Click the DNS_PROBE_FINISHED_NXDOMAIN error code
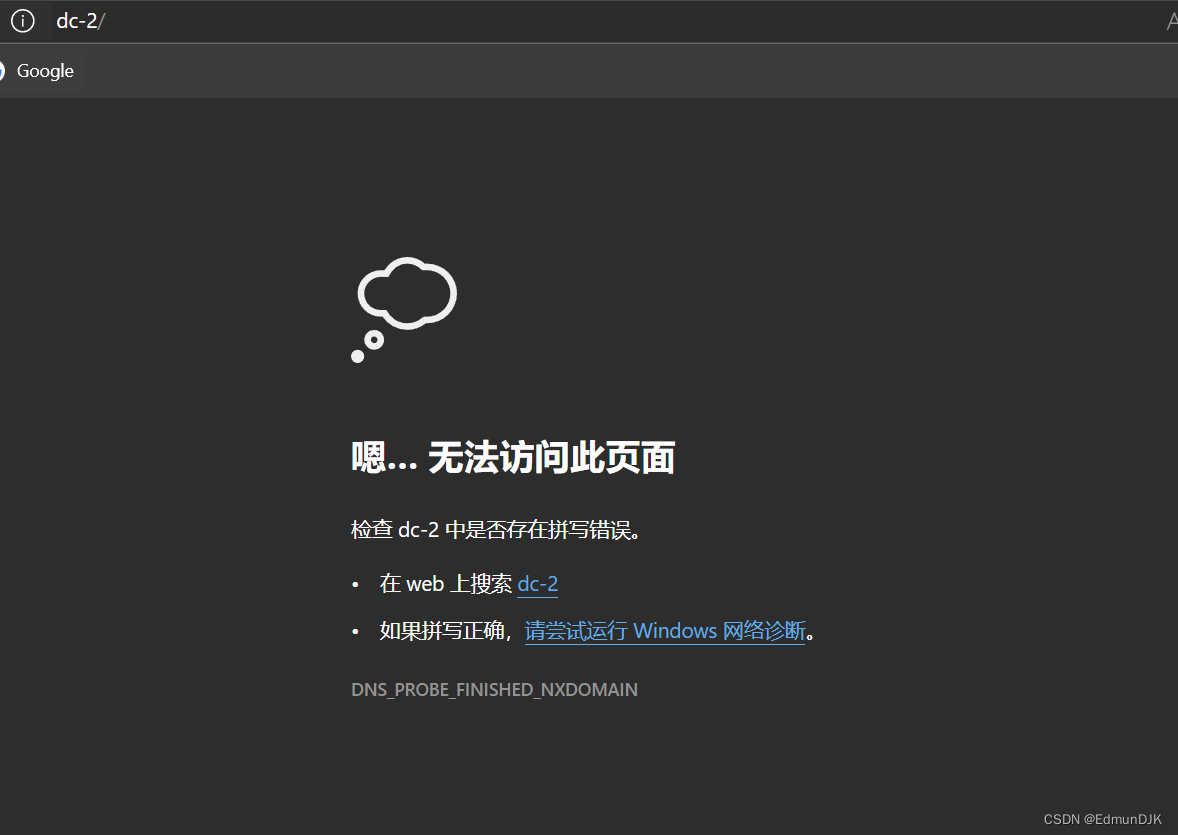The image size is (1178, 835). coord(494,689)
